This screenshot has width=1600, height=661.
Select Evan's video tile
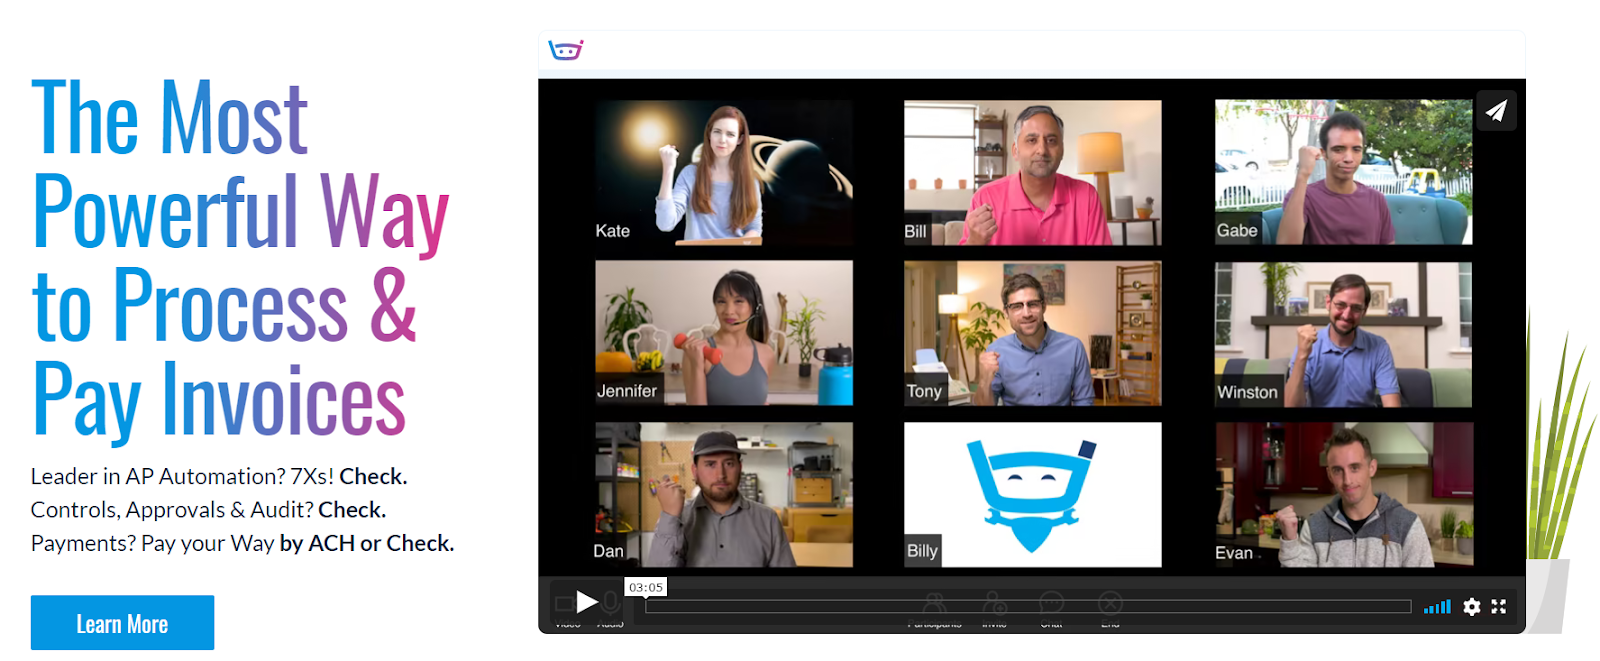coord(1343,494)
